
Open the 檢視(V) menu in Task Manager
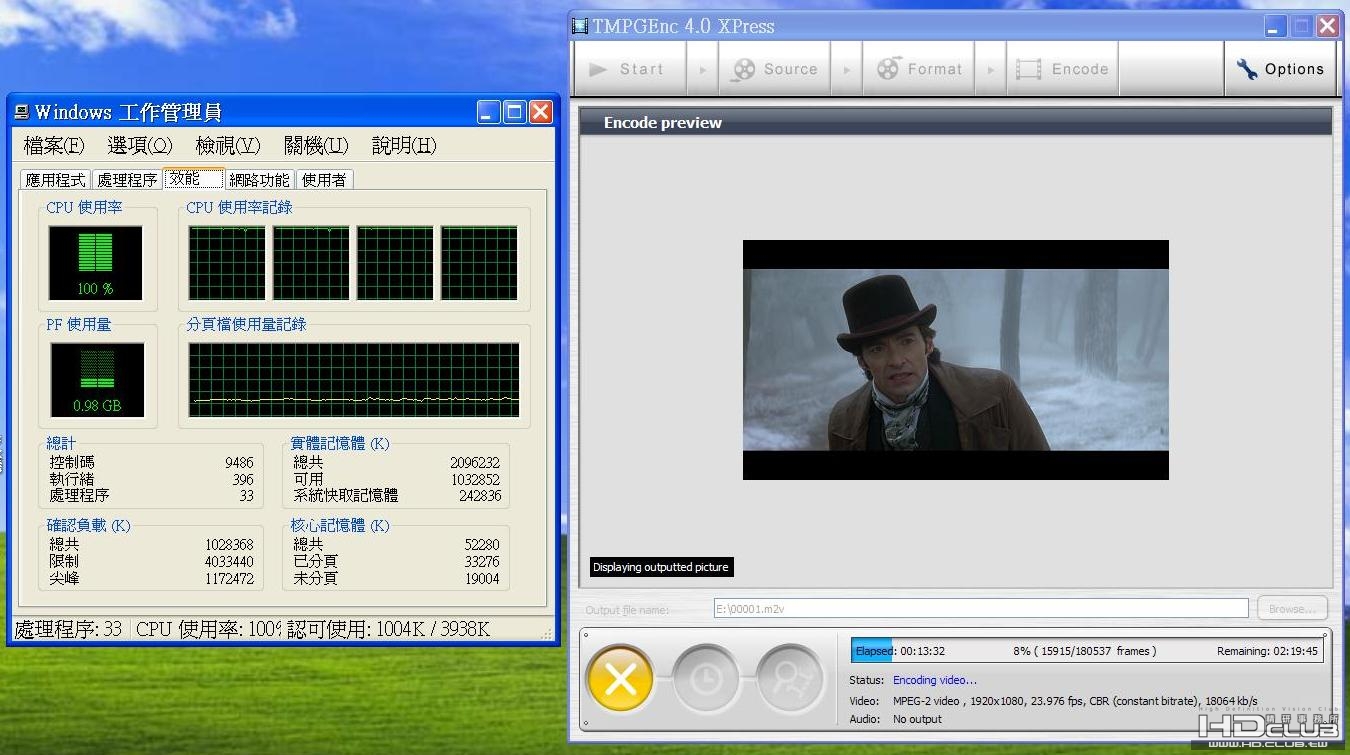click(228, 146)
